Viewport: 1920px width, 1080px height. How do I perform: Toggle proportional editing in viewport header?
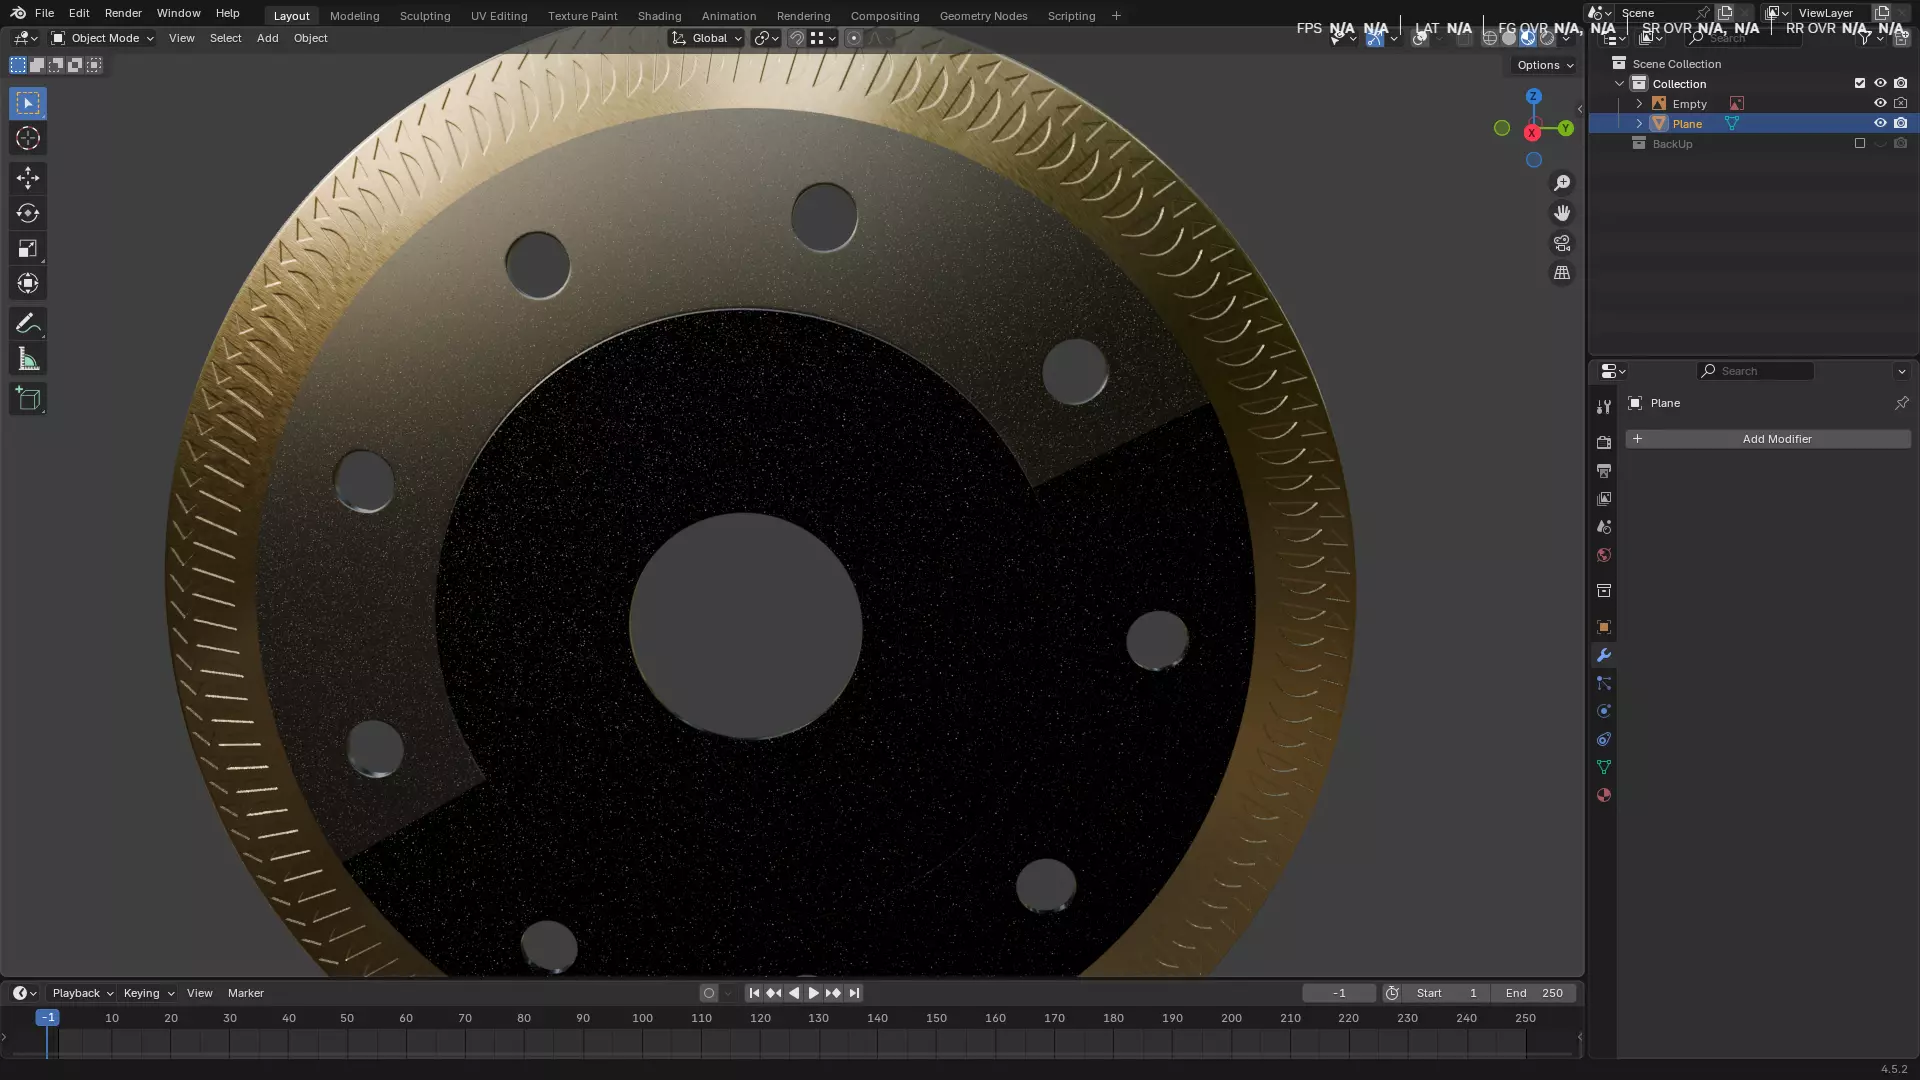click(853, 38)
